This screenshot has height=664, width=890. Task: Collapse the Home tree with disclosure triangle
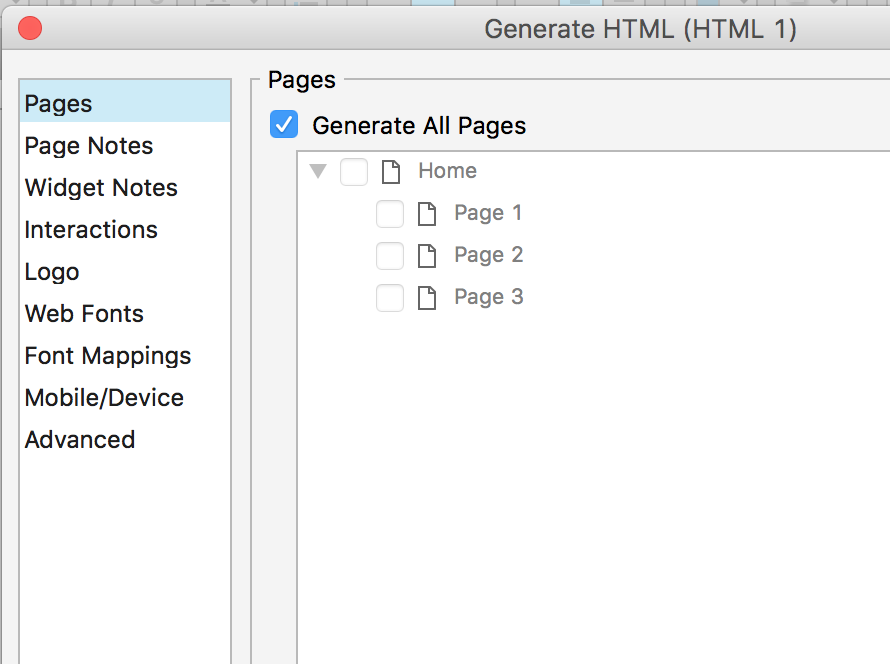tap(319, 171)
